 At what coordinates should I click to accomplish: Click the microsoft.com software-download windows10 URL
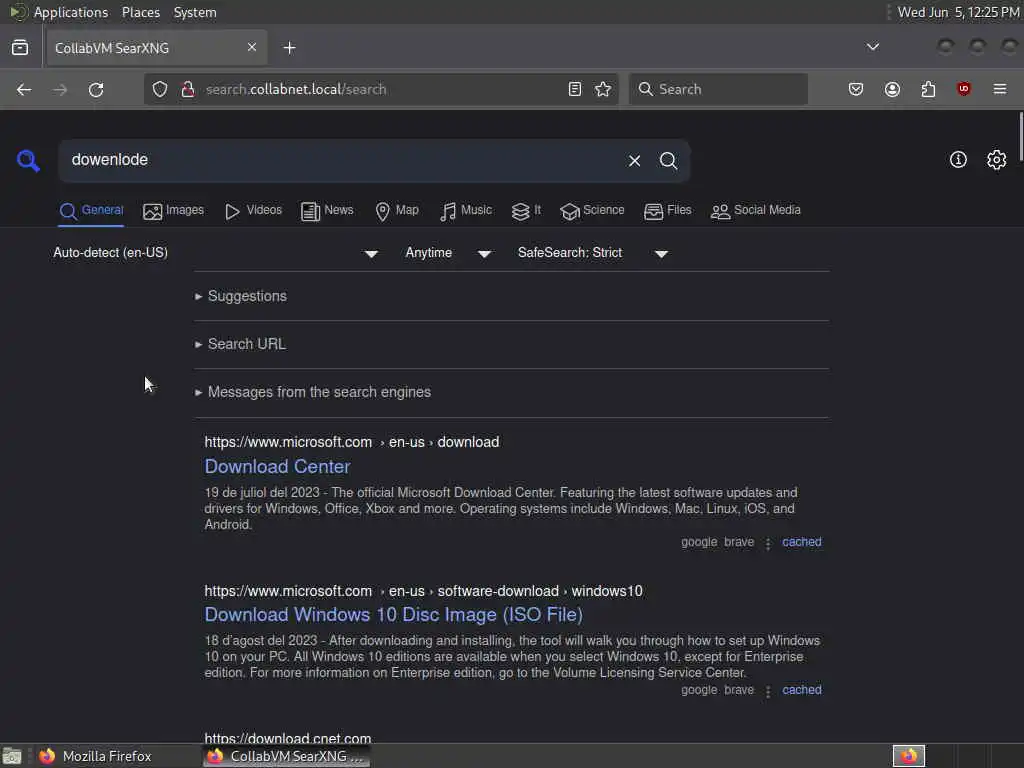point(423,591)
